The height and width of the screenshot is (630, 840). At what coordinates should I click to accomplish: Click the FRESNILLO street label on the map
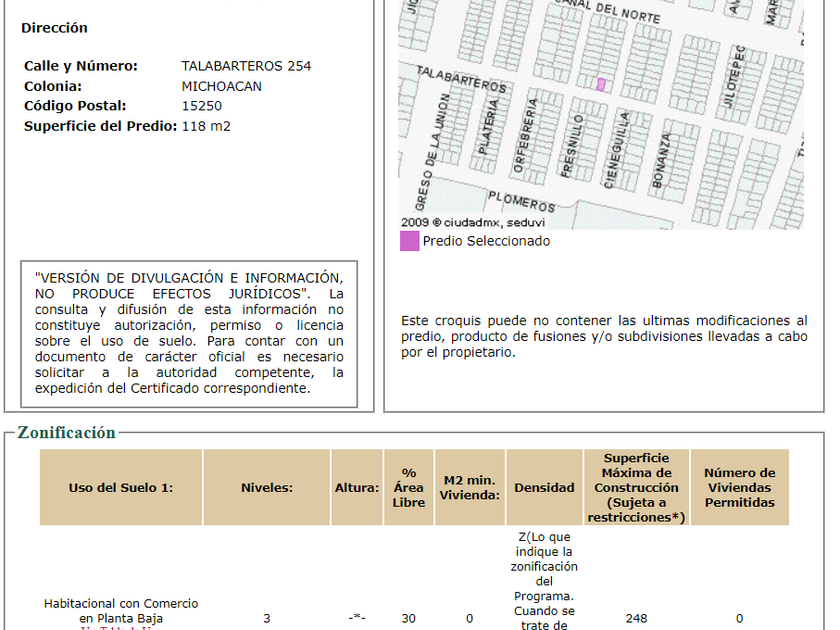point(571,146)
